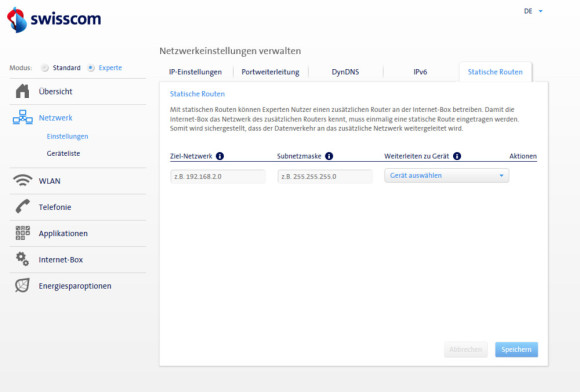Click the Netzwerkeinstellungen verwalten title
This screenshot has width=580, height=392.
(x=230, y=51)
